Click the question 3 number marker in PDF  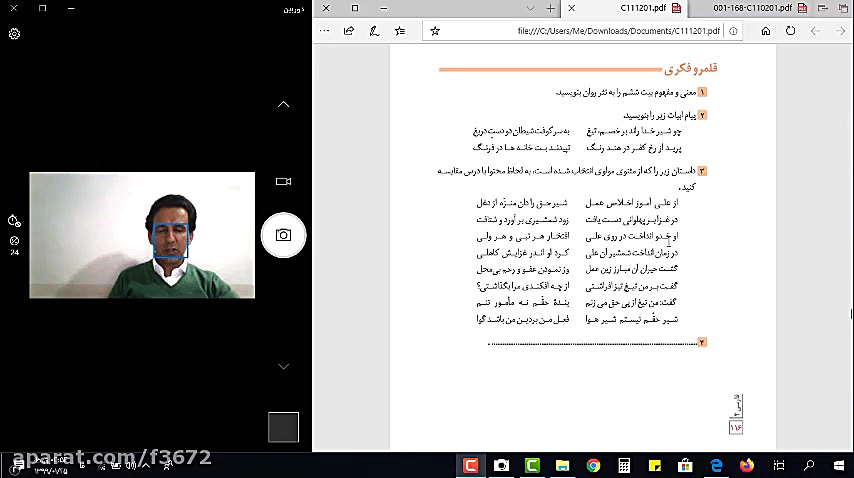pos(703,171)
